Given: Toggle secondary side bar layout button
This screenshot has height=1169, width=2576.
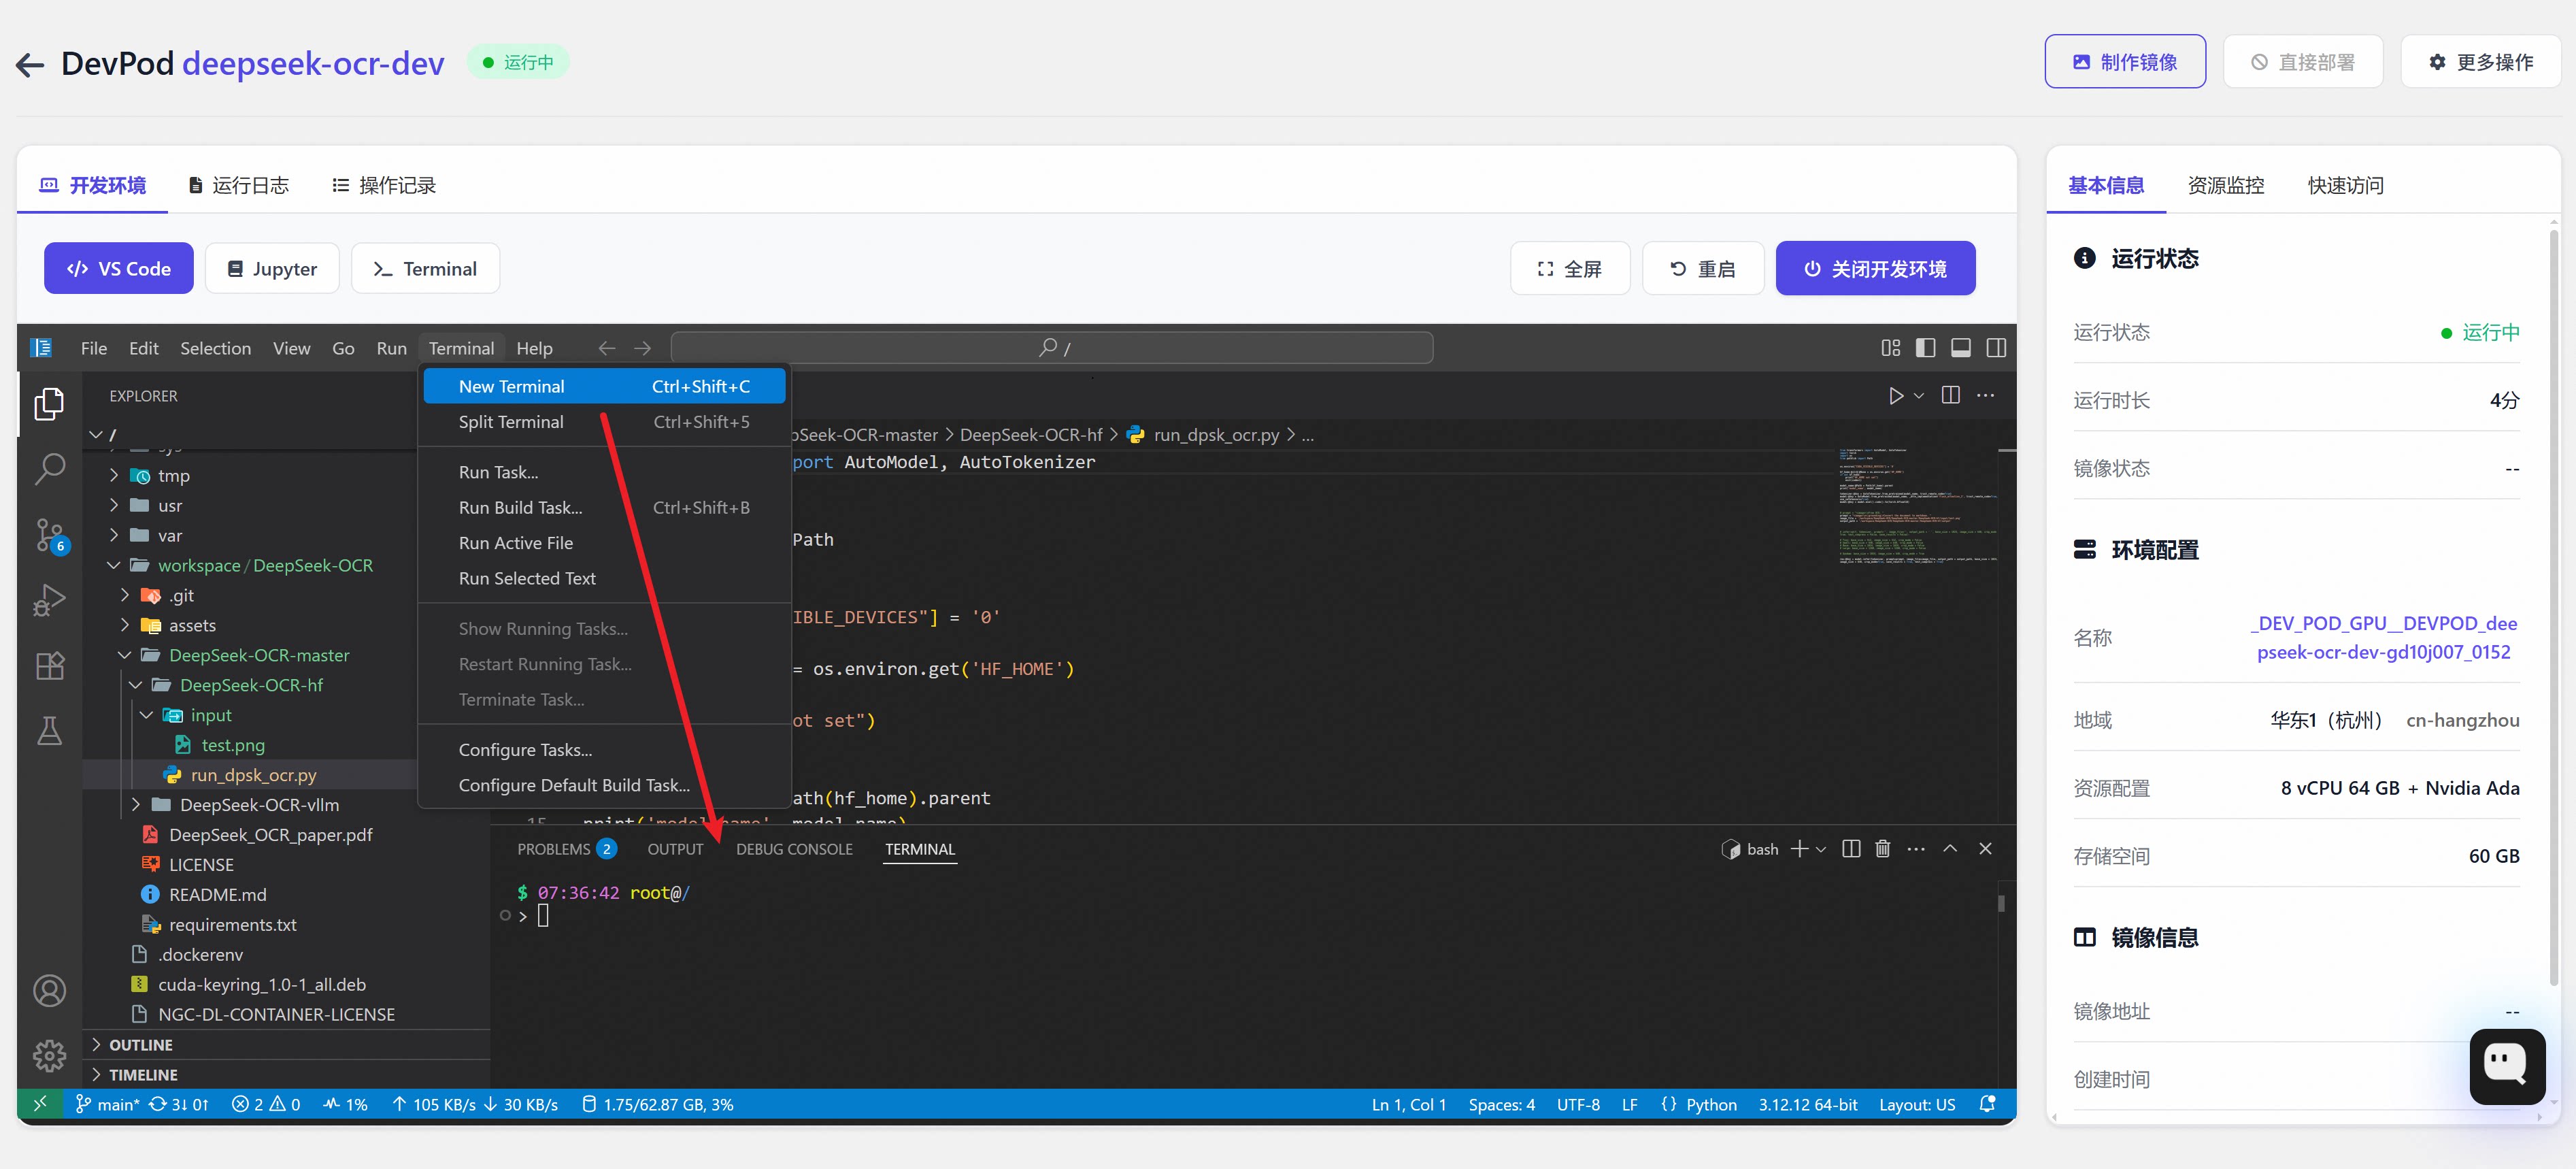Looking at the screenshot, I should 1996,348.
